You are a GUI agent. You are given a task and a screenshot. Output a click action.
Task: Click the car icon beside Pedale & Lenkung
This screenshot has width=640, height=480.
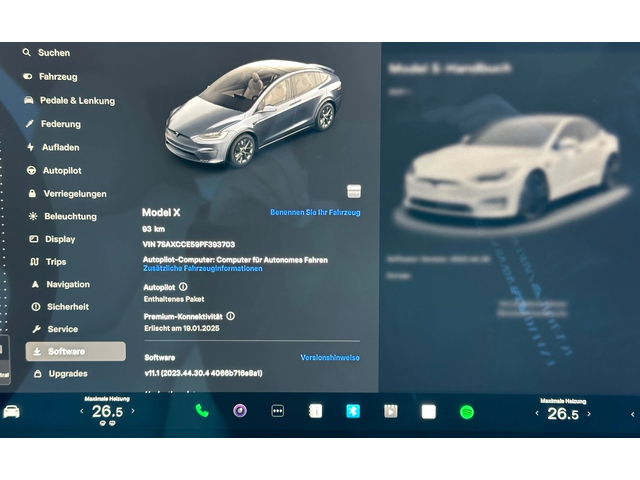(29, 100)
